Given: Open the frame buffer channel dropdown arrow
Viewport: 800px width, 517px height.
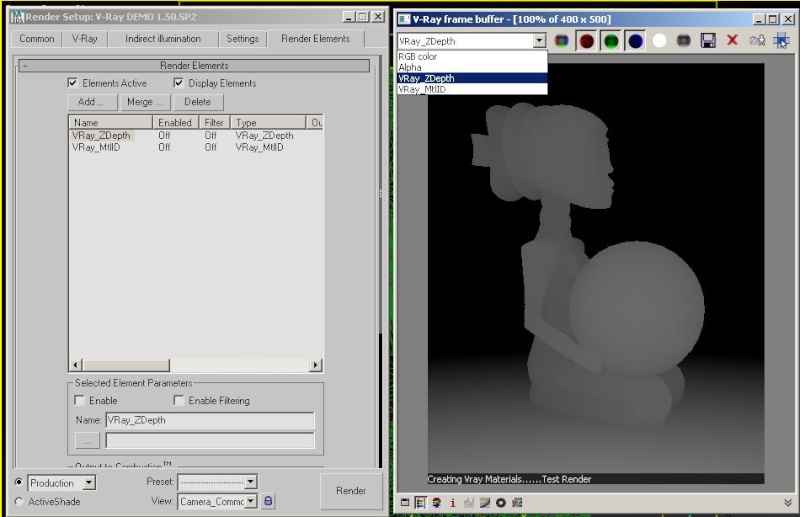Looking at the screenshot, I should (x=539, y=41).
